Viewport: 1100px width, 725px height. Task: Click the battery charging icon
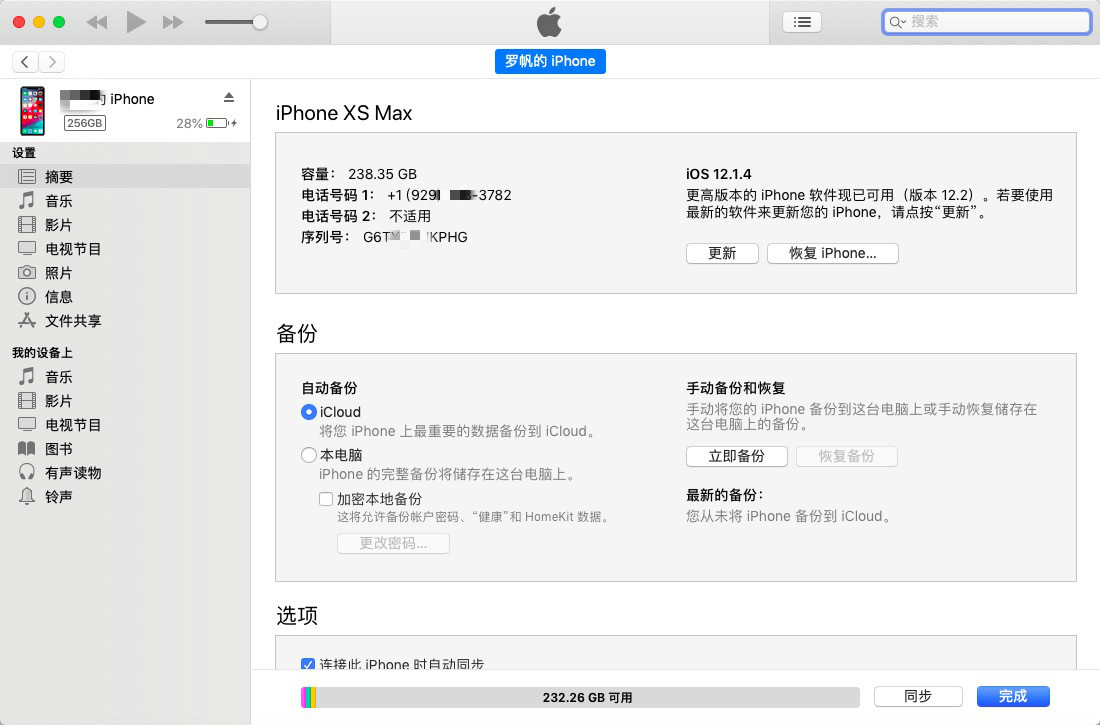[x=221, y=124]
